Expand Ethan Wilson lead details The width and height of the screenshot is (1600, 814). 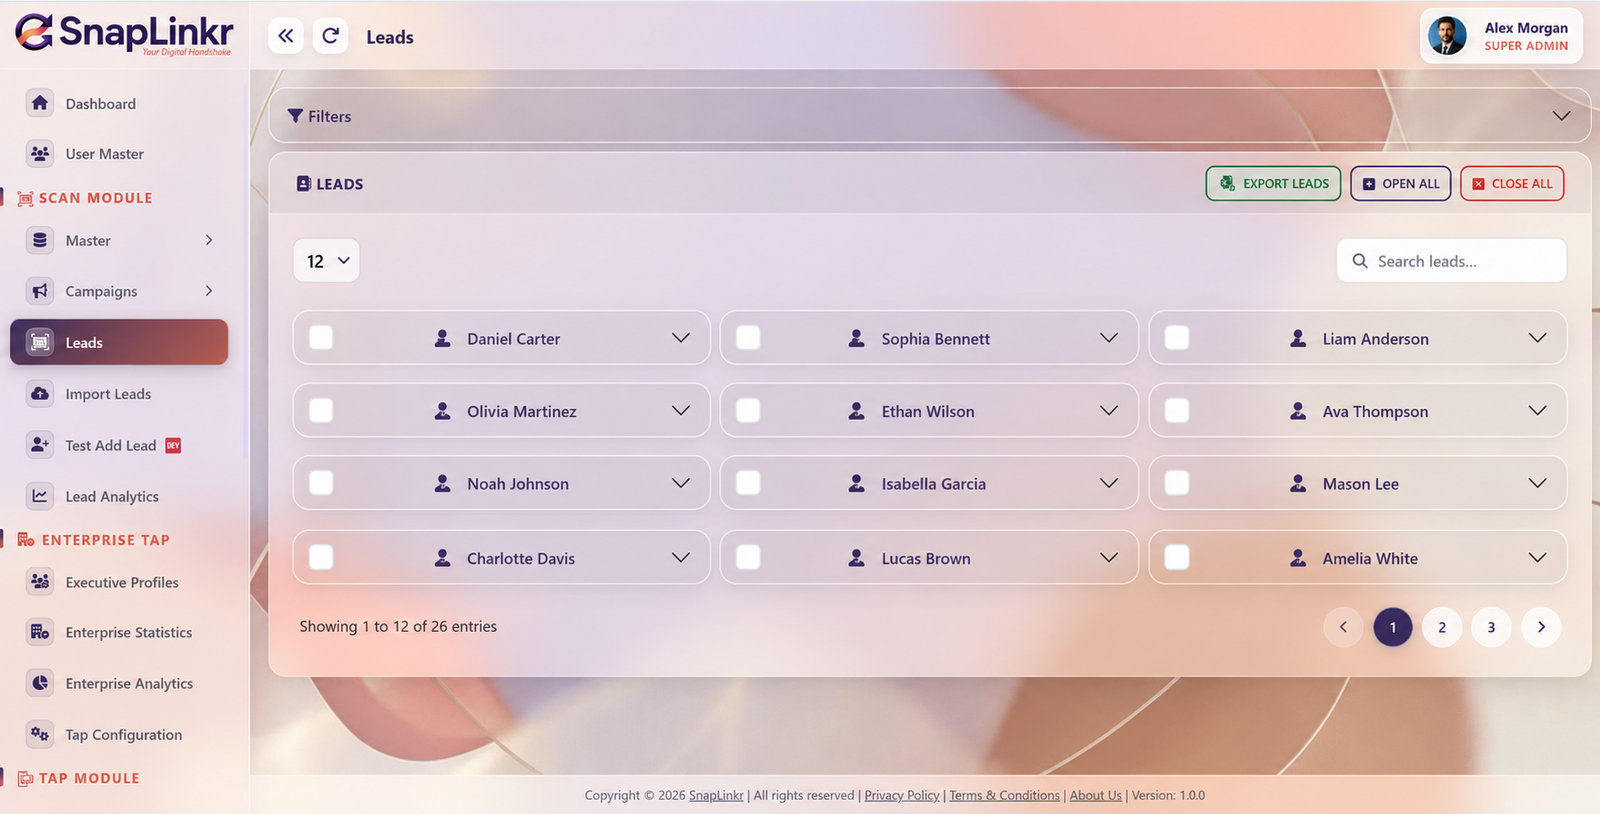(1109, 411)
